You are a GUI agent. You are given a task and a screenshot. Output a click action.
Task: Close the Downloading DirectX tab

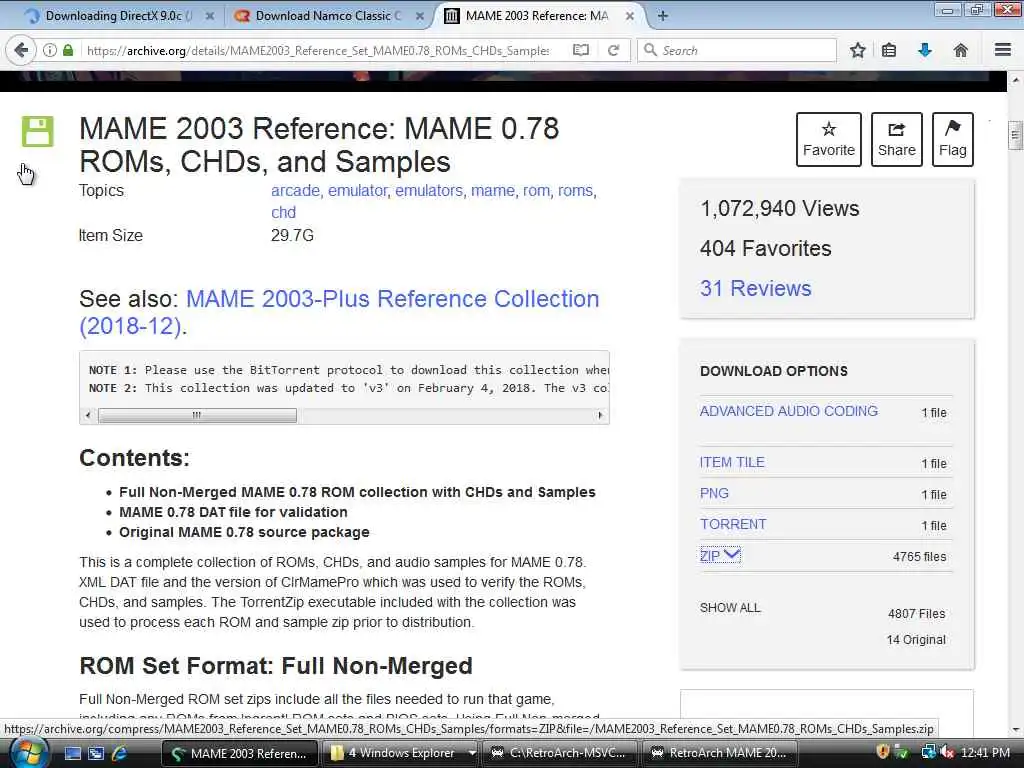pyautogui.click(x=210, y=16)
